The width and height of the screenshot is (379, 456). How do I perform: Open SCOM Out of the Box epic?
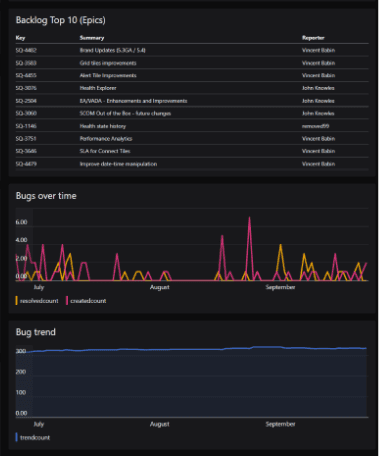coord(192,113)
